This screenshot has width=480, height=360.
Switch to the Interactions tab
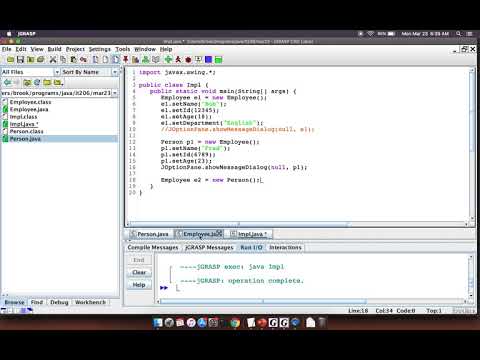click(x=285, y=247)
